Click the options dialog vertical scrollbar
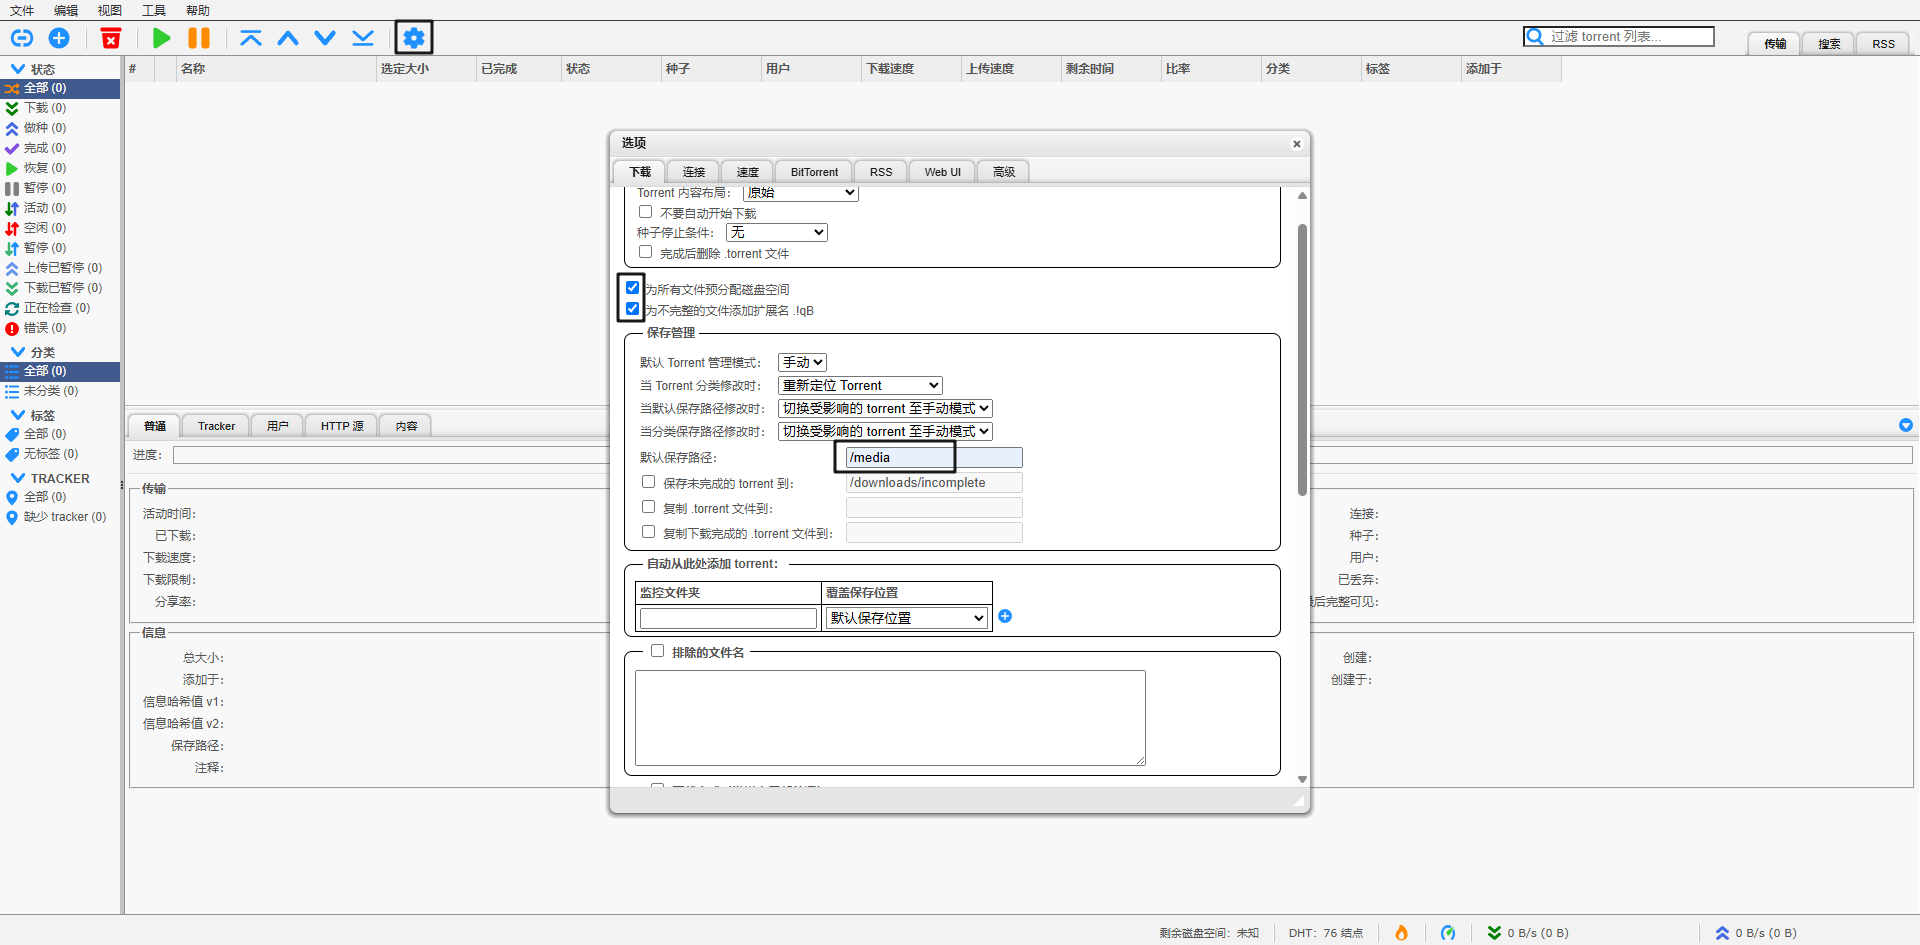The image size is (1920, 945). [x=1302, y=360]
